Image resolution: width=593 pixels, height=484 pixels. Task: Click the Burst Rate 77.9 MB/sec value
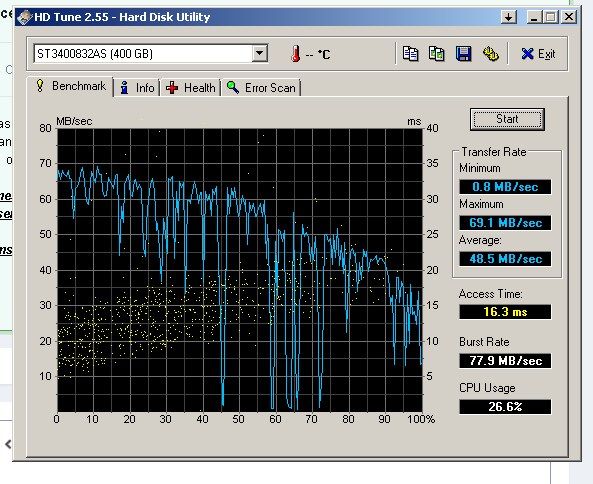coord(505,361)
